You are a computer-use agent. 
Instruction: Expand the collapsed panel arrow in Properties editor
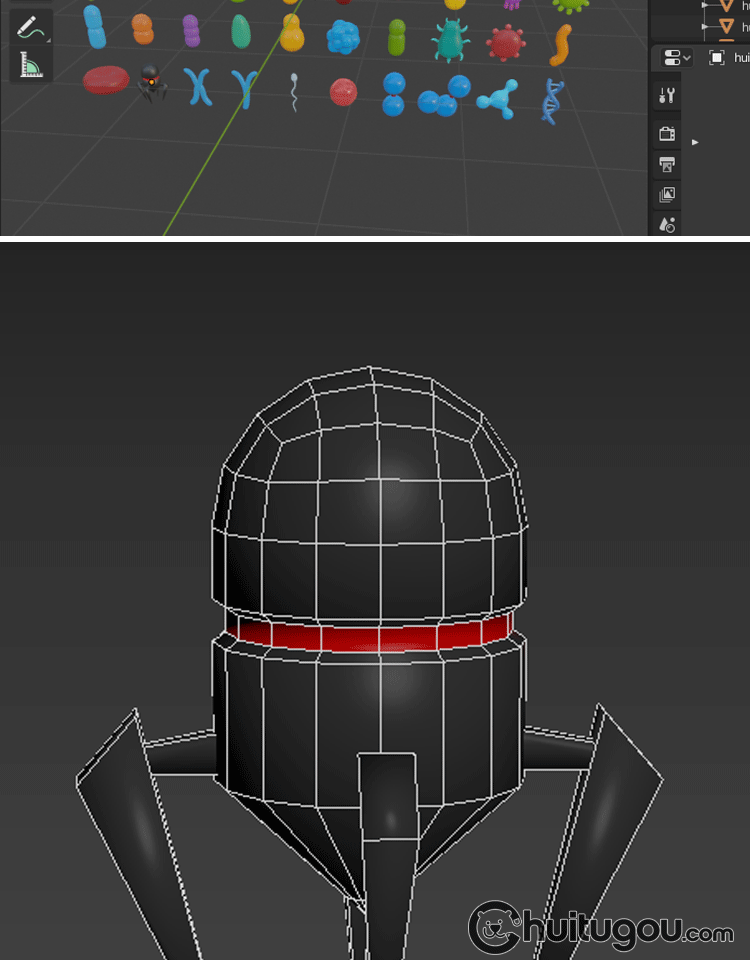tap(695, 142)
